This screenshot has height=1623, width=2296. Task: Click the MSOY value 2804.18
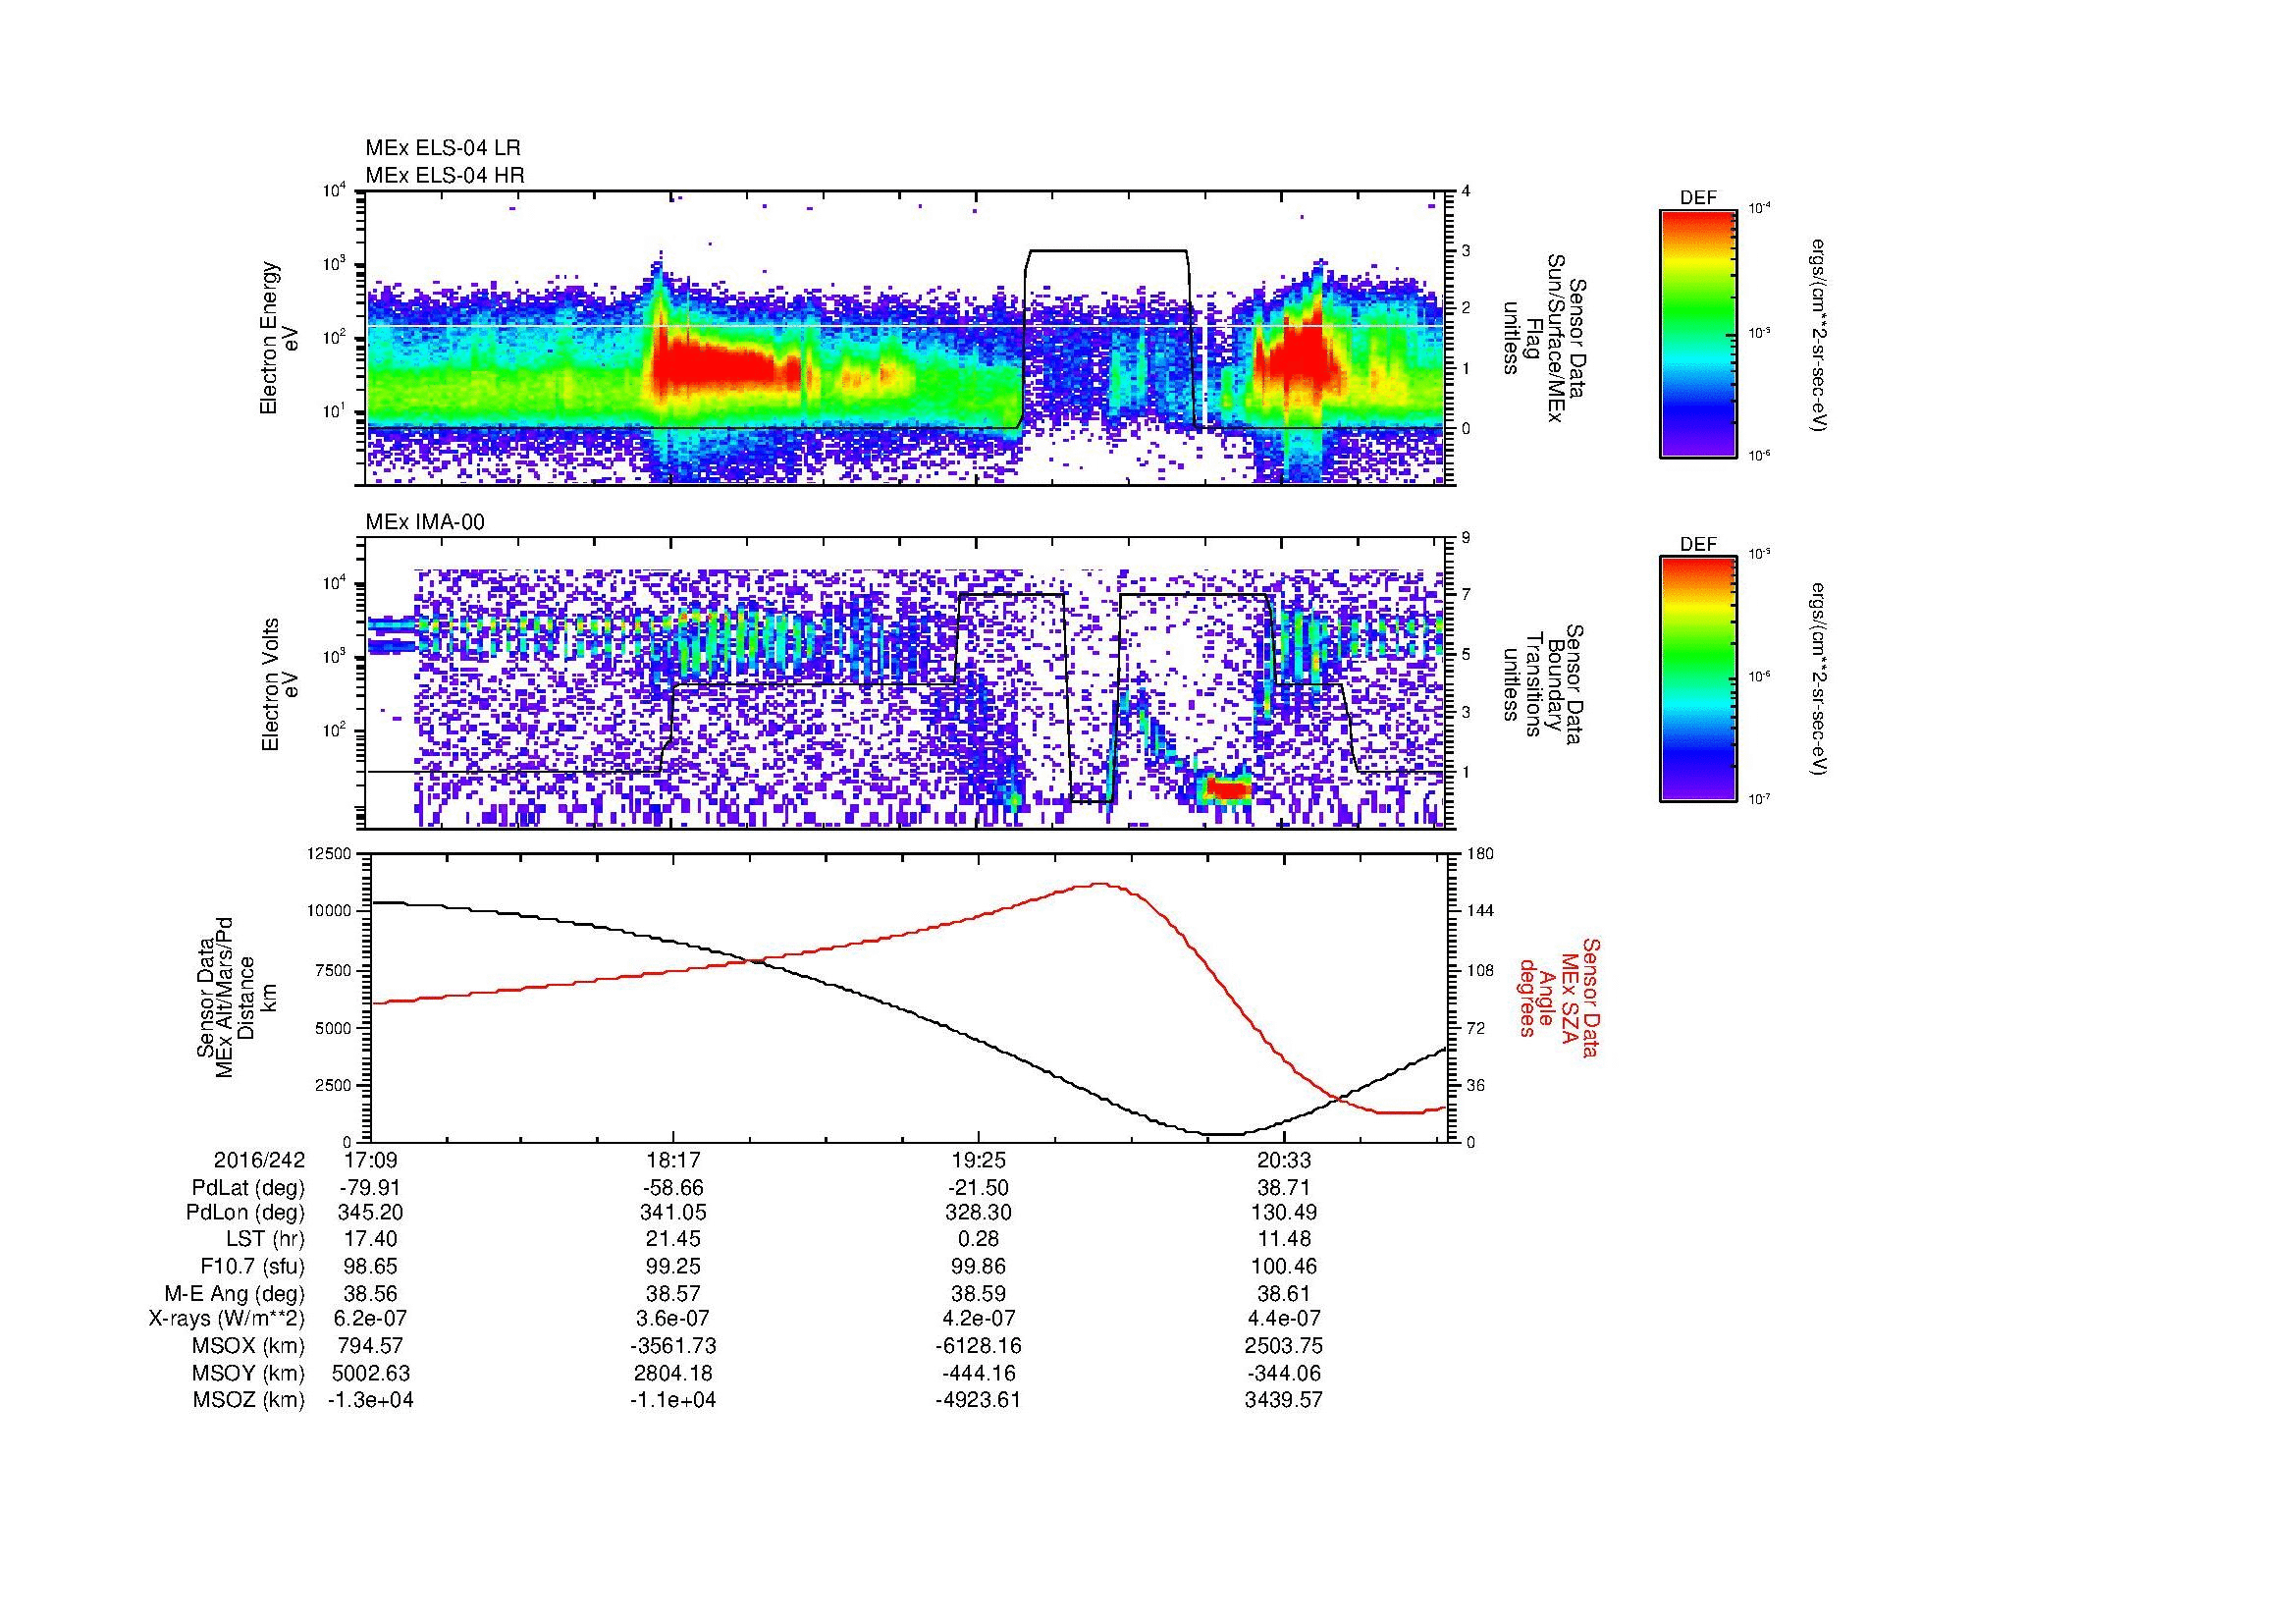click(674, 1374)
